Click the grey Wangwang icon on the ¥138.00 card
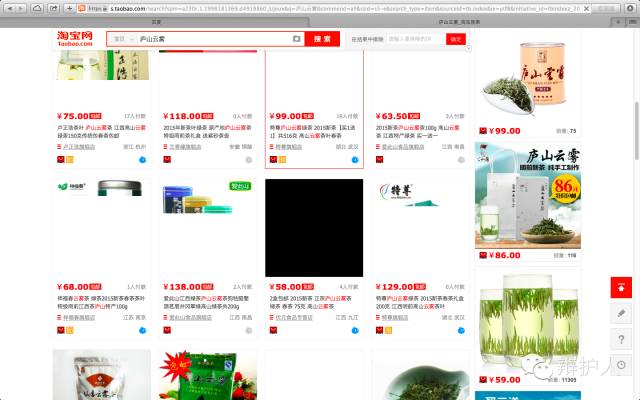 point(249,330)
